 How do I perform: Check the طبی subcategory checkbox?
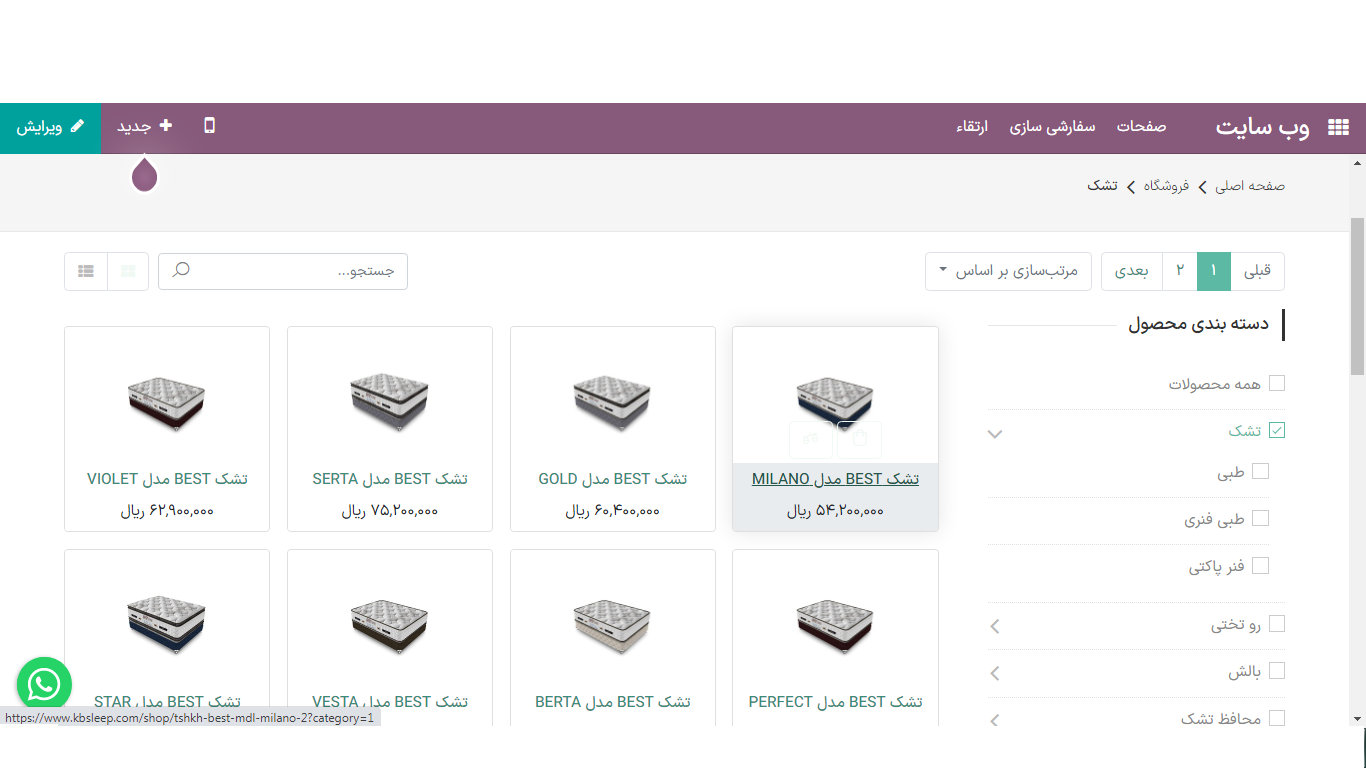(x=1261, y=471)
